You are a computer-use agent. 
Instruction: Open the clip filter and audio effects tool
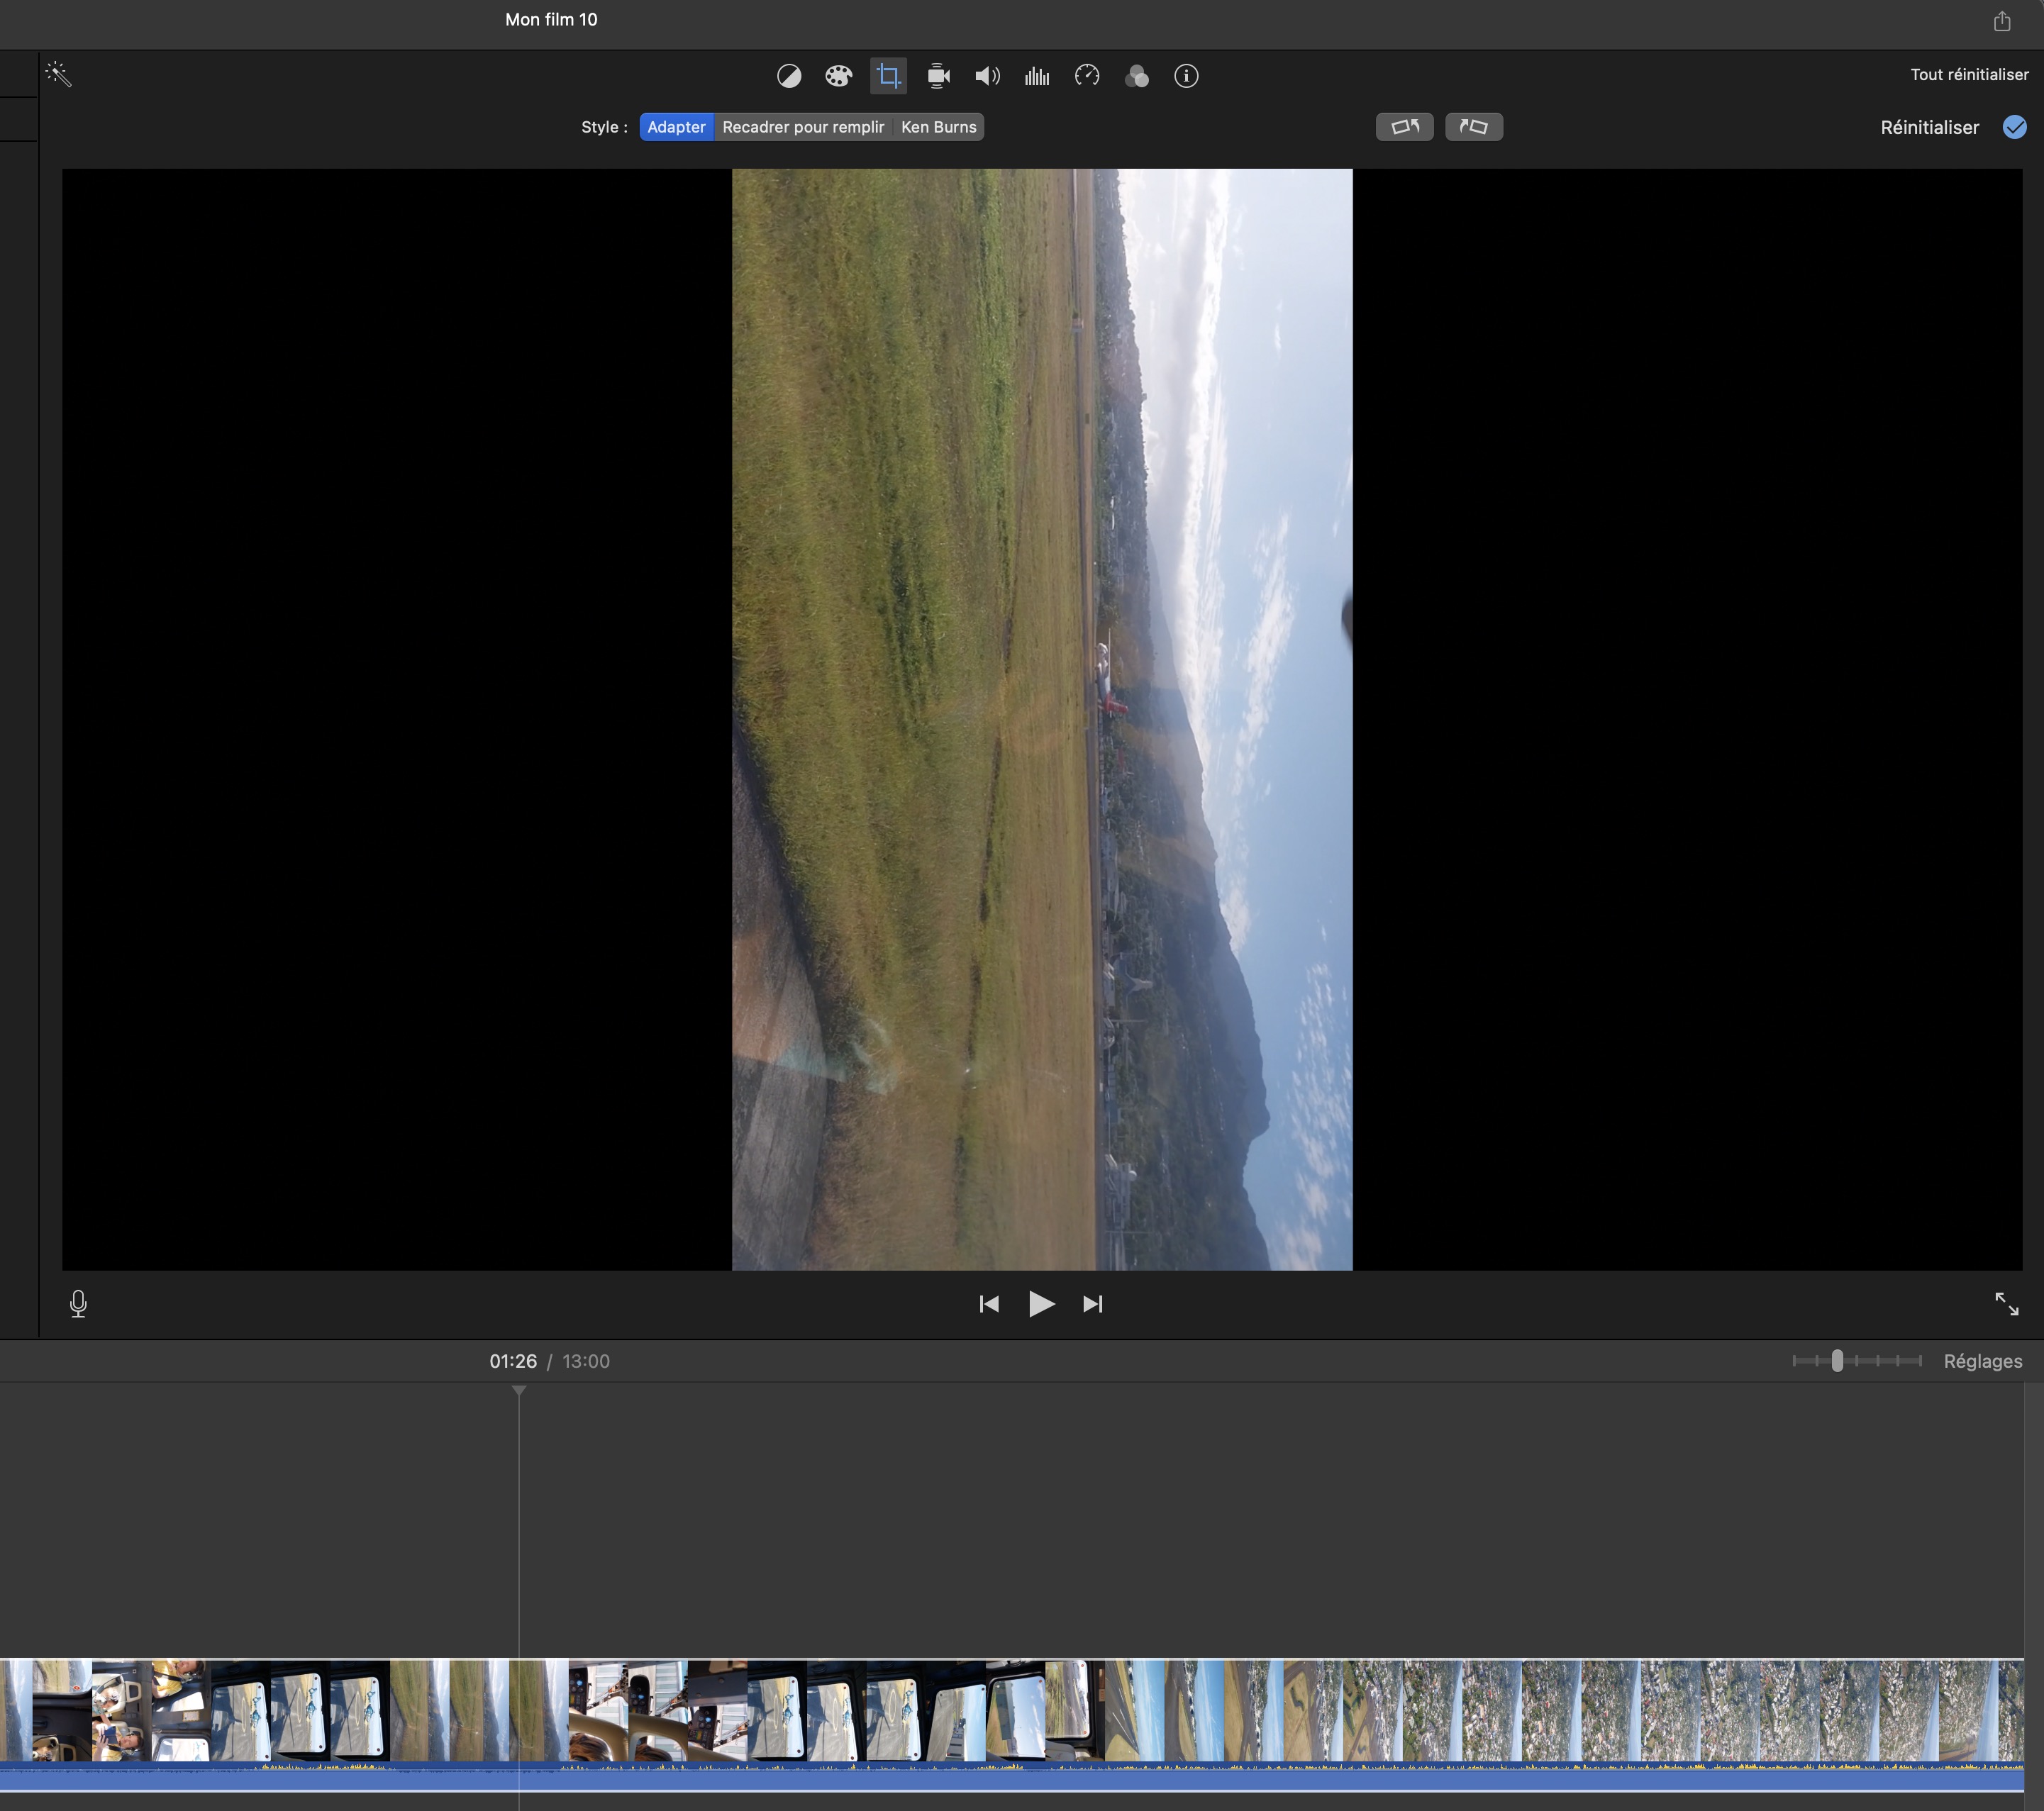pyautogui.click(x=1137, y=76)
